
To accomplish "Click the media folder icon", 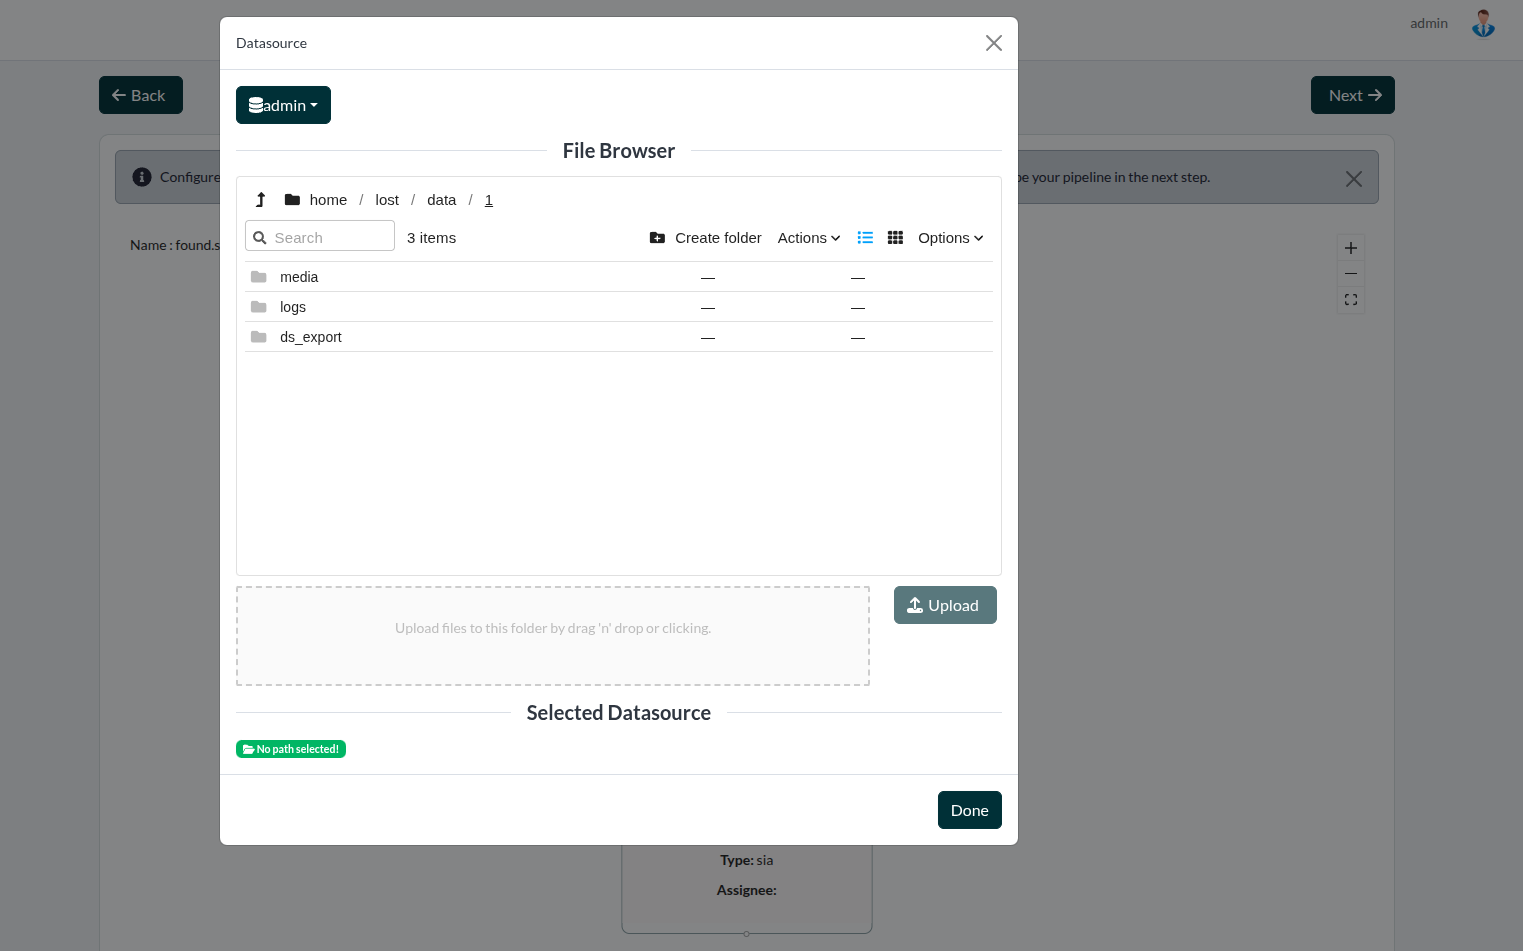I will [x=259, y=277].
